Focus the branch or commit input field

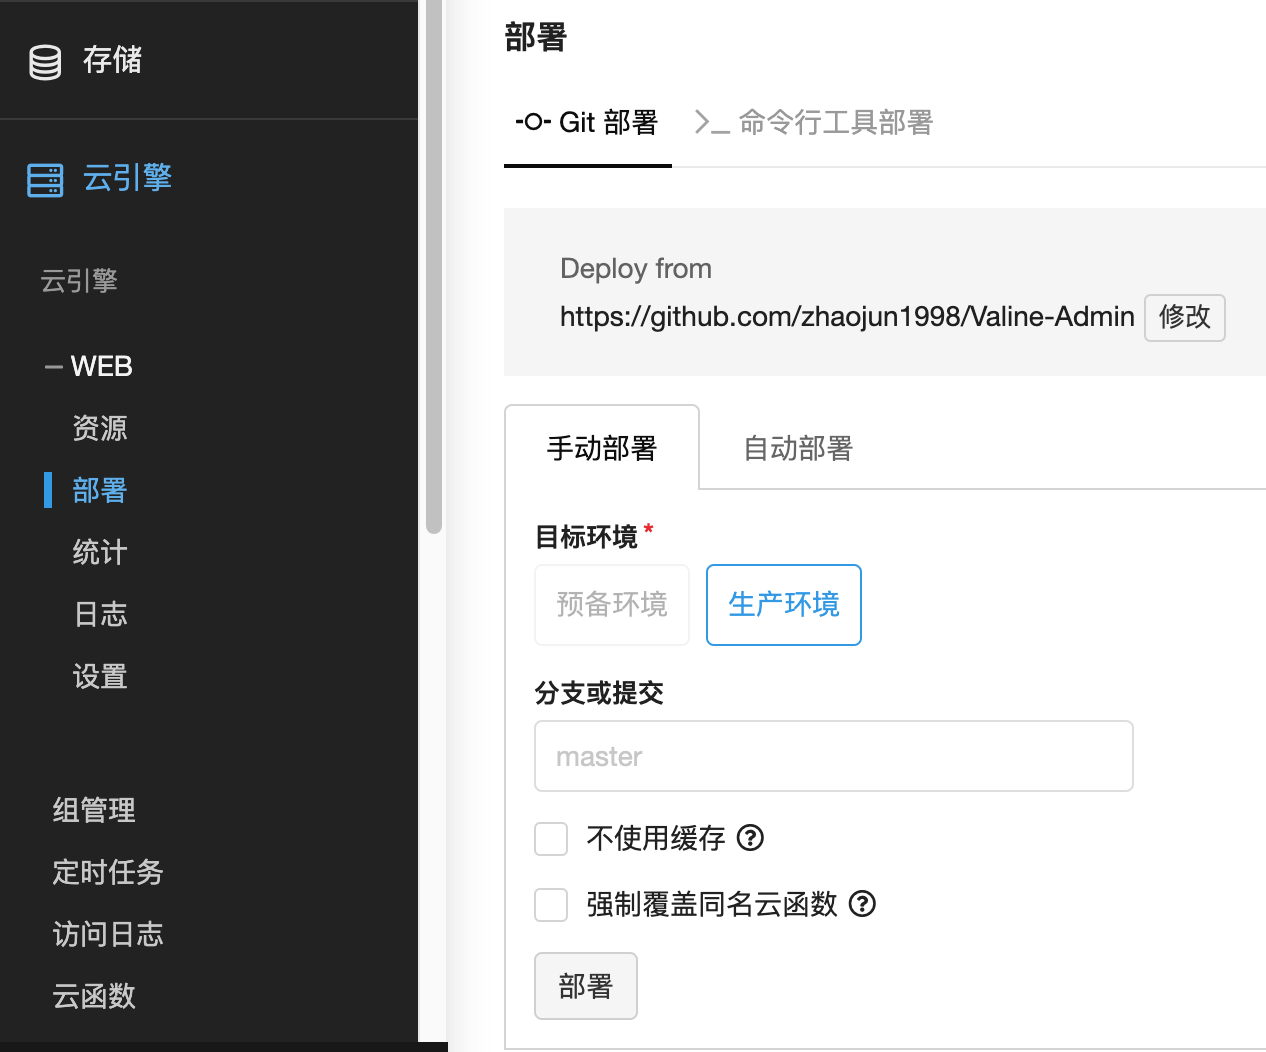[833, 756]
